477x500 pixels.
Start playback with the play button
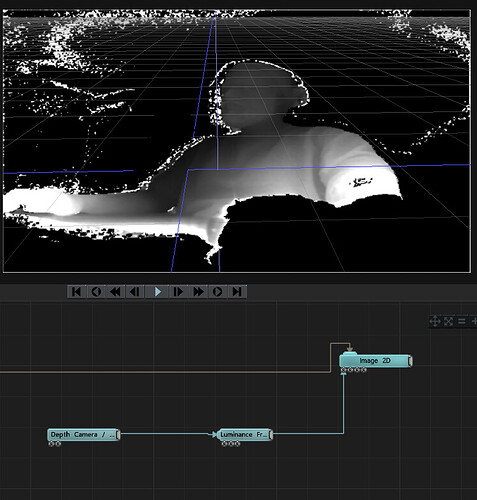157,292
